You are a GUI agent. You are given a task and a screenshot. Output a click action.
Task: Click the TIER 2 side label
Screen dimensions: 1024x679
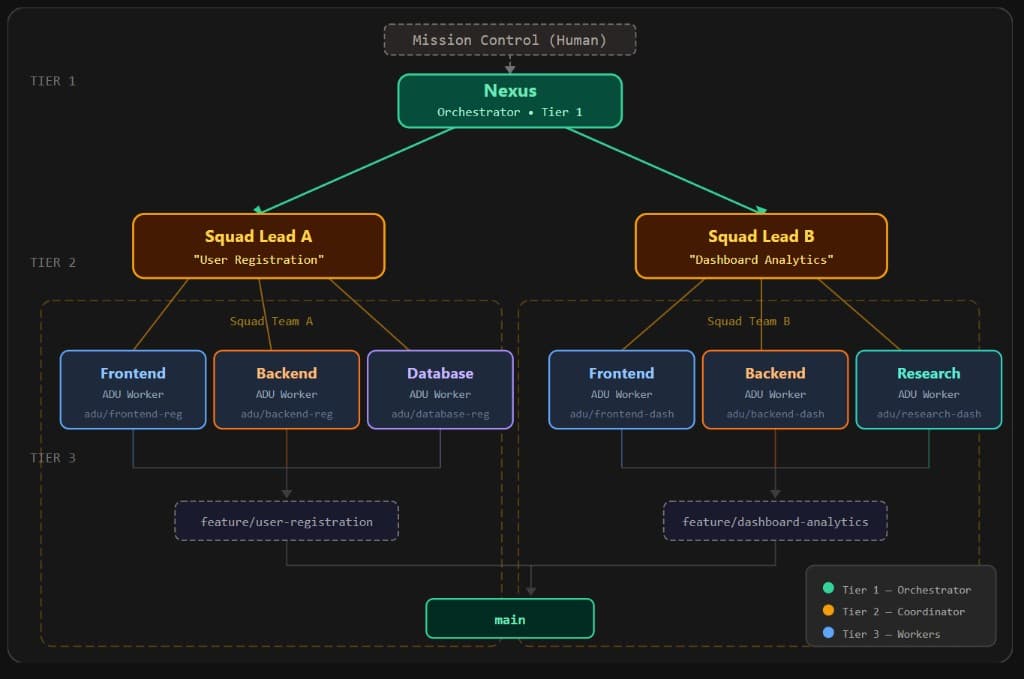pos(53,262)
